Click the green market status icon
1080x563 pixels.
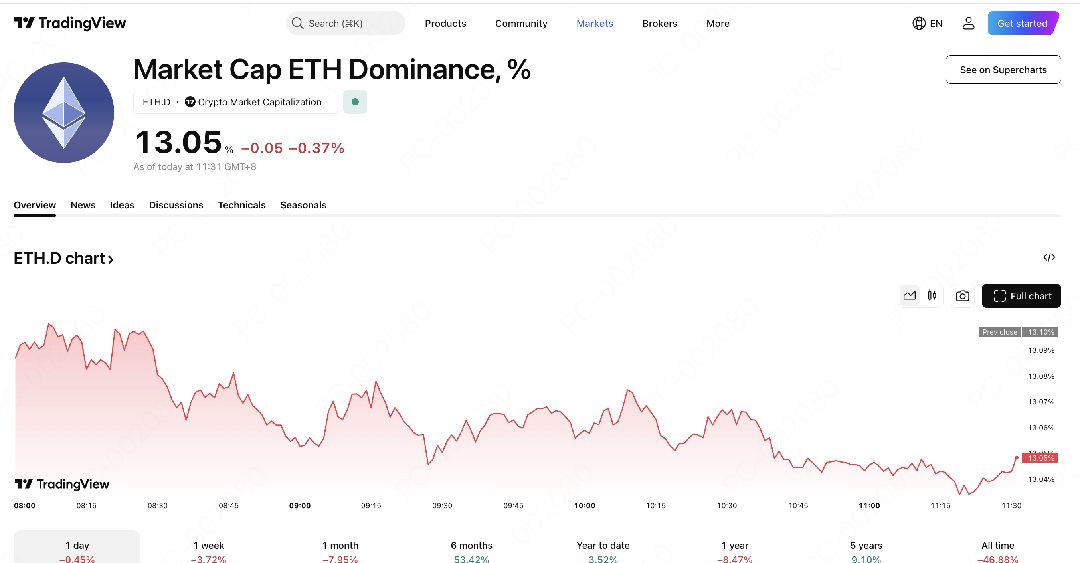coord(355,102)
